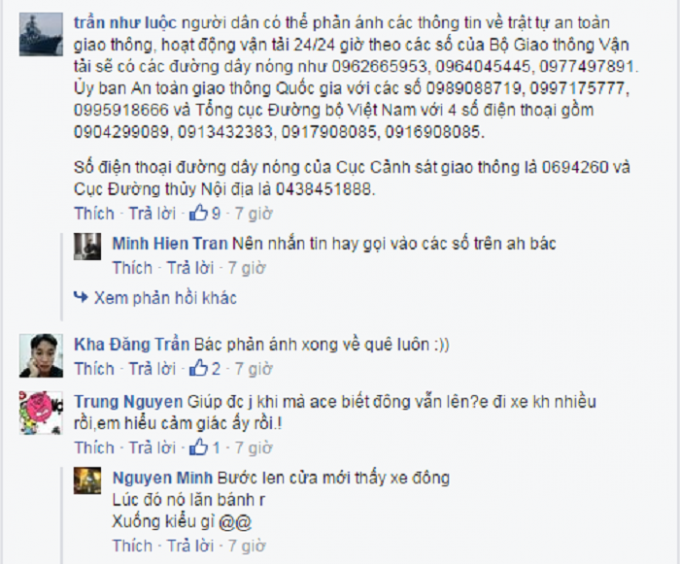Click the thumbs-up icon showing 9 likes
Image resolution: width=680 pixels, height=564 pixels.
click(199, 213)
